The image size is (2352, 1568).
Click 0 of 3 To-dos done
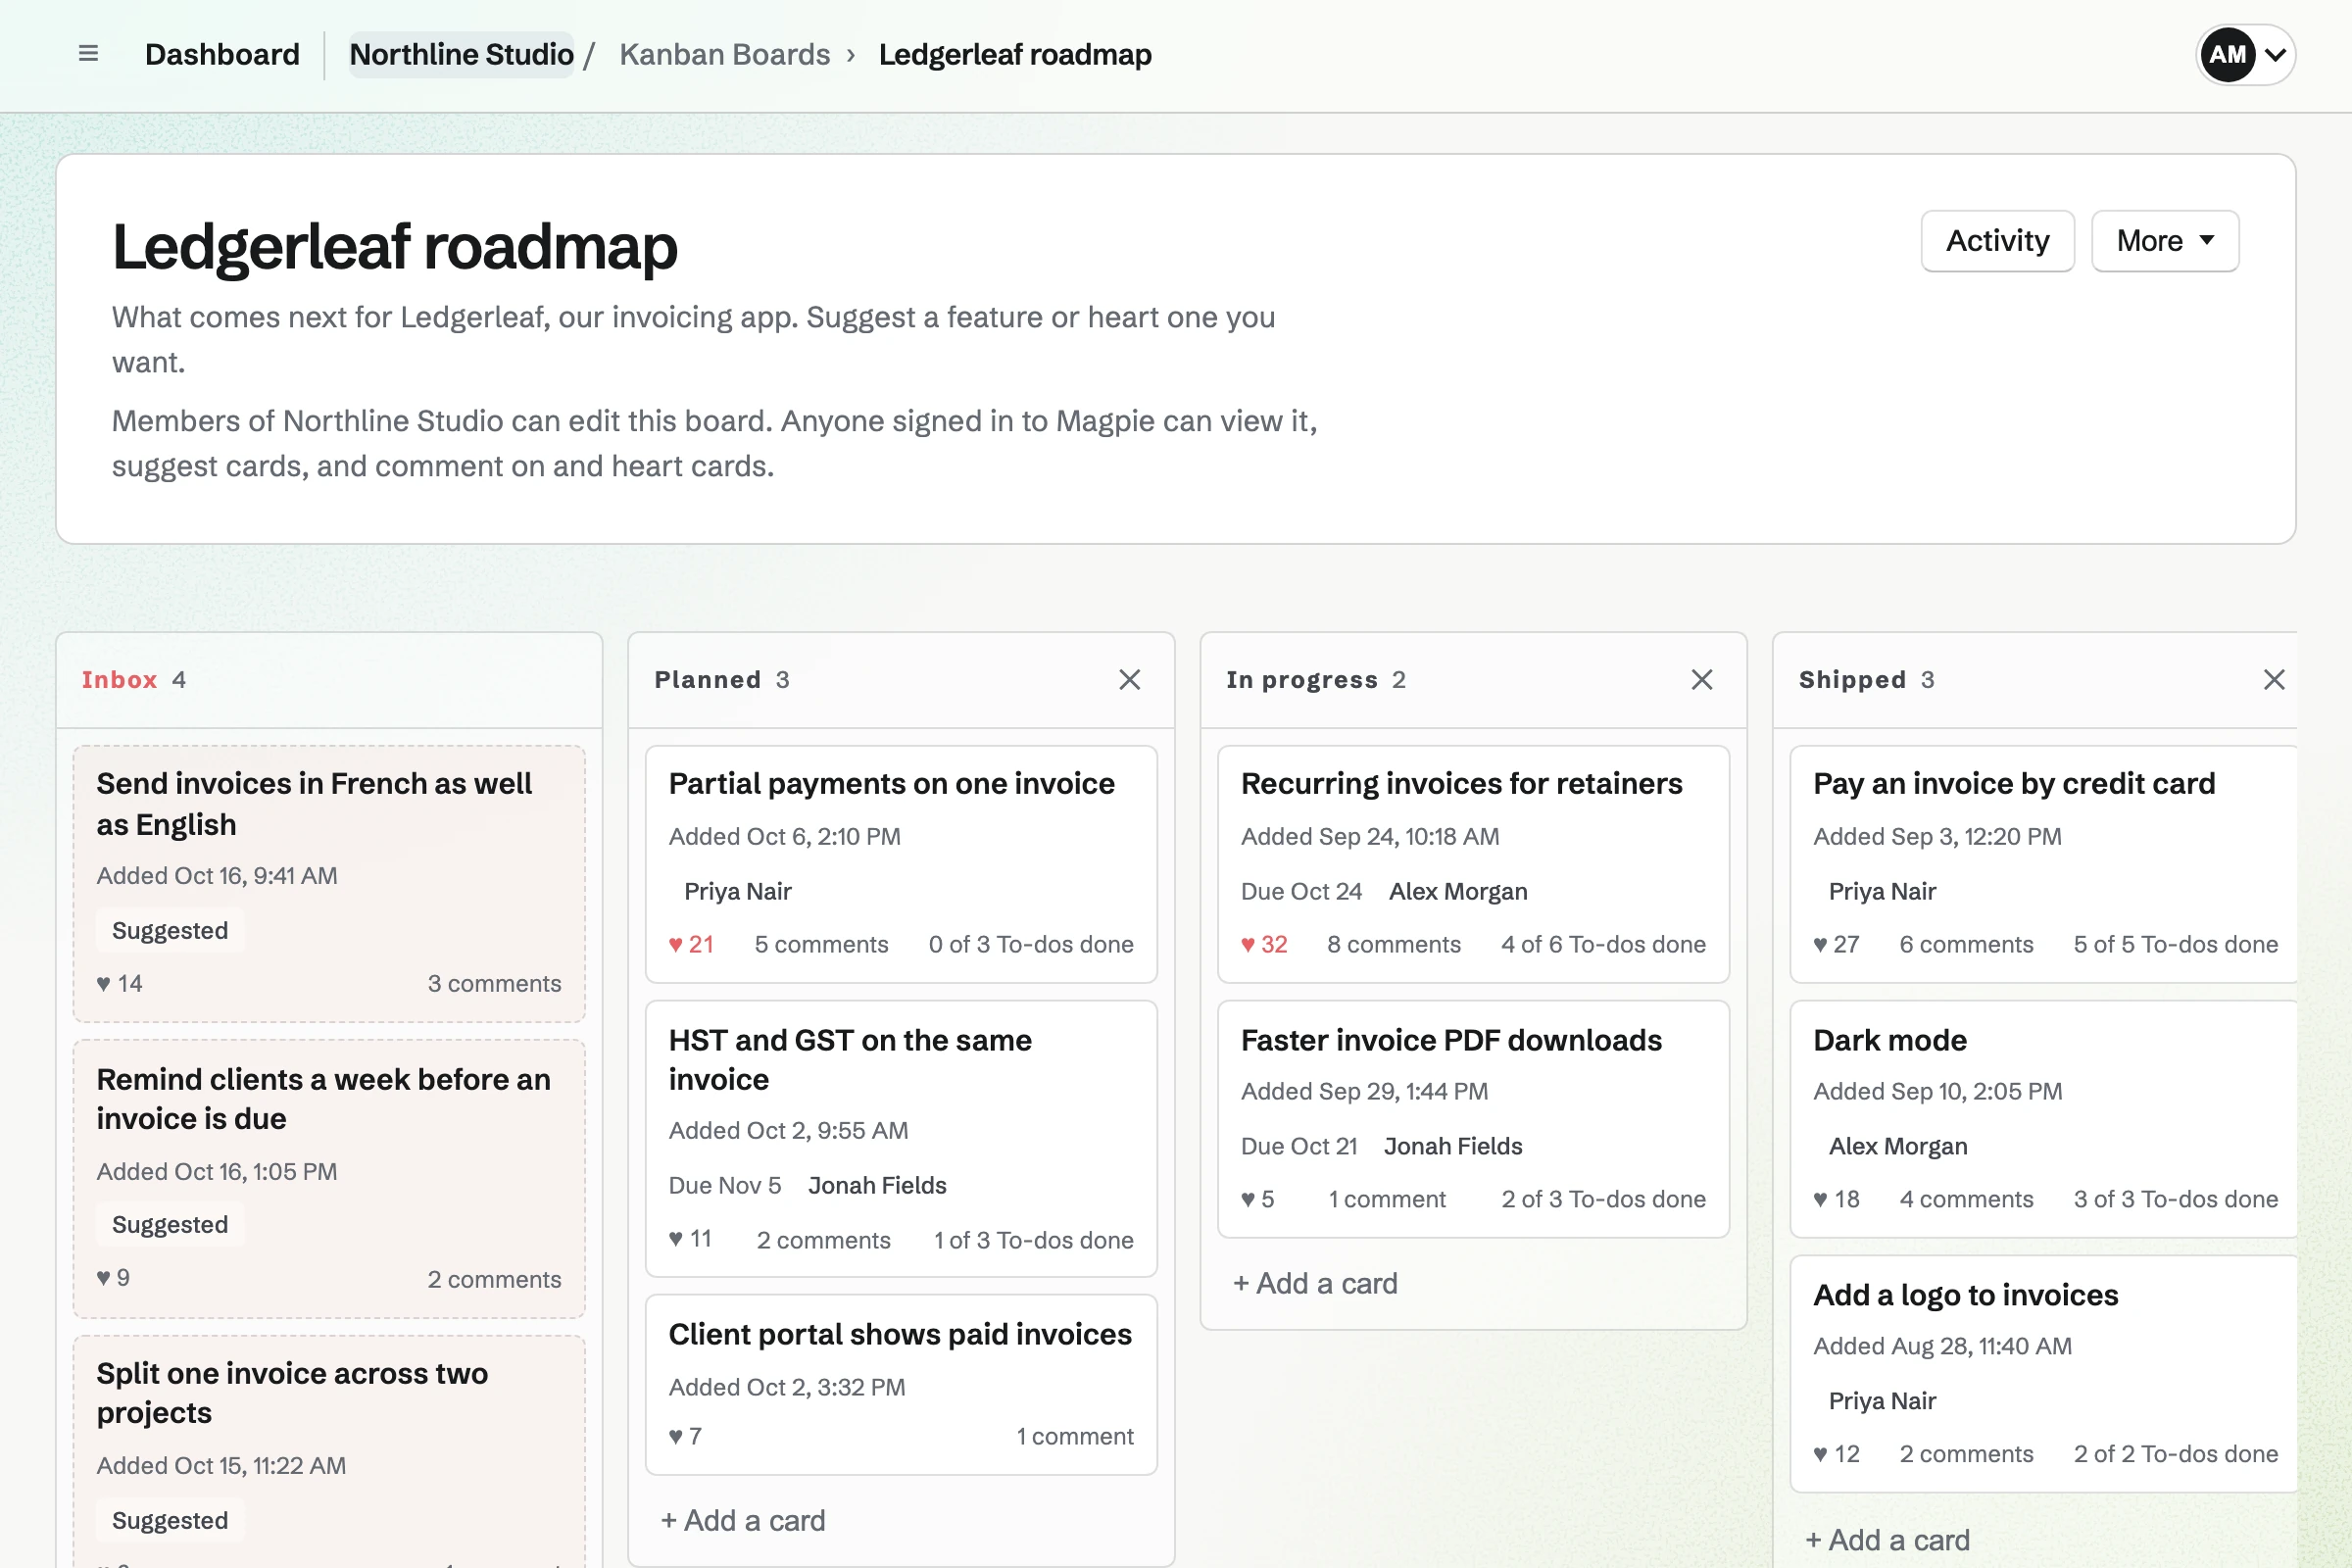coord(1031,944)
